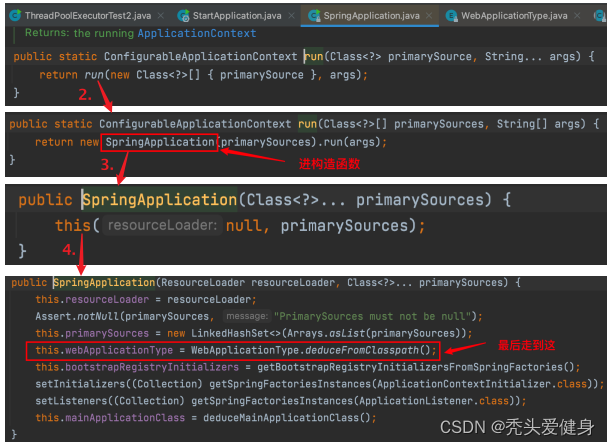Click the resourceLoader parameter hint

click(162, 225)
